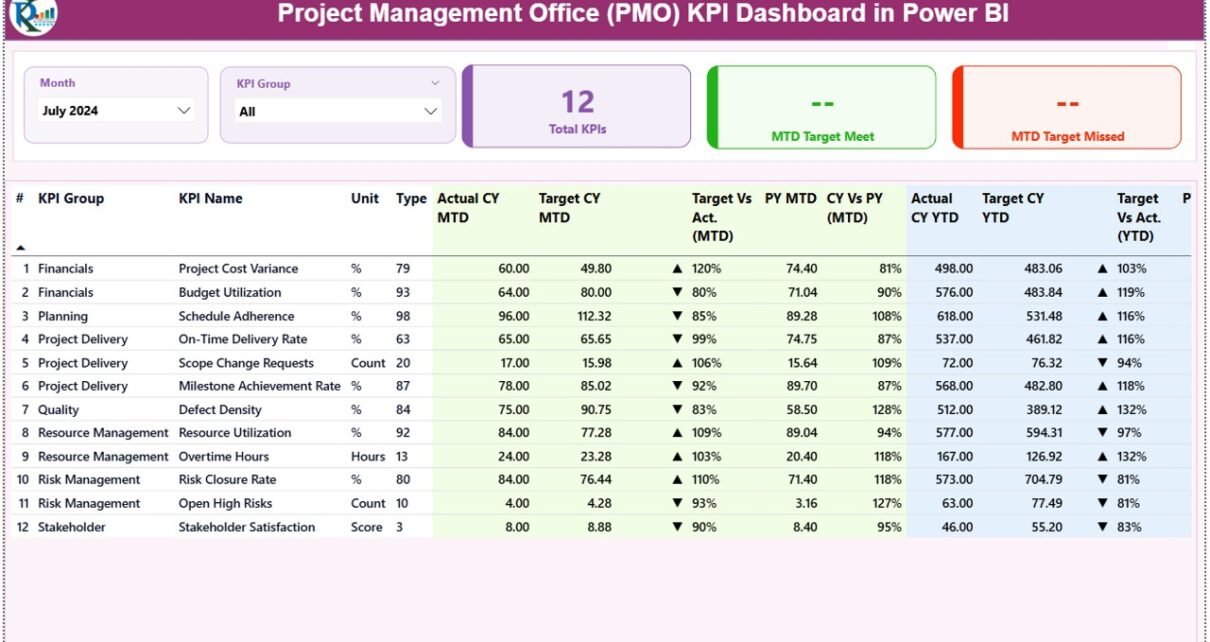Viewport: 1210px width, 642px height.
Task: Click the MTD down arrow for Defect Density
Action: (677, 410)
